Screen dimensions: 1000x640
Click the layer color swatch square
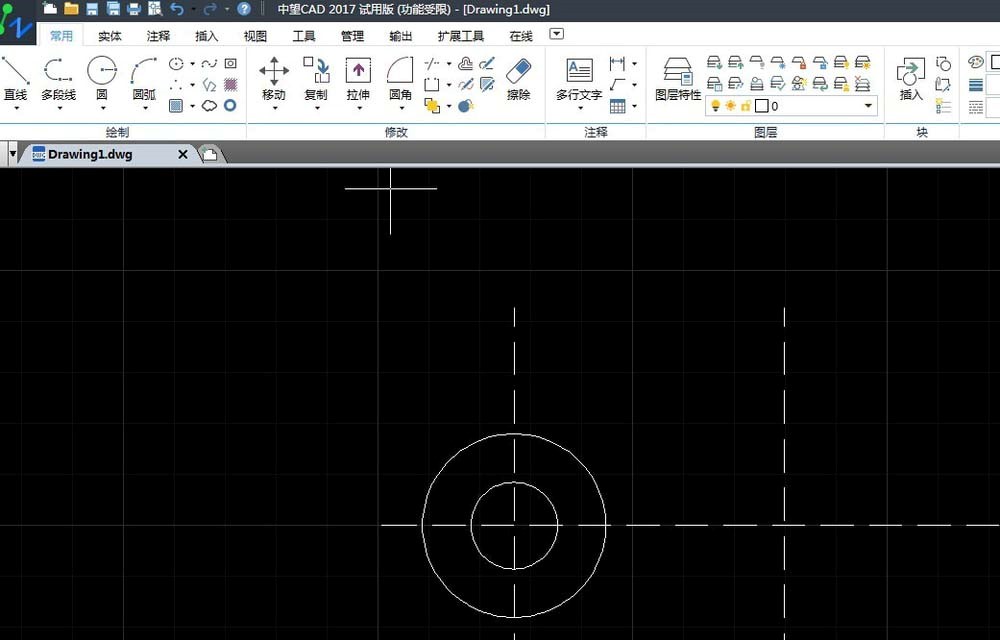760,105
